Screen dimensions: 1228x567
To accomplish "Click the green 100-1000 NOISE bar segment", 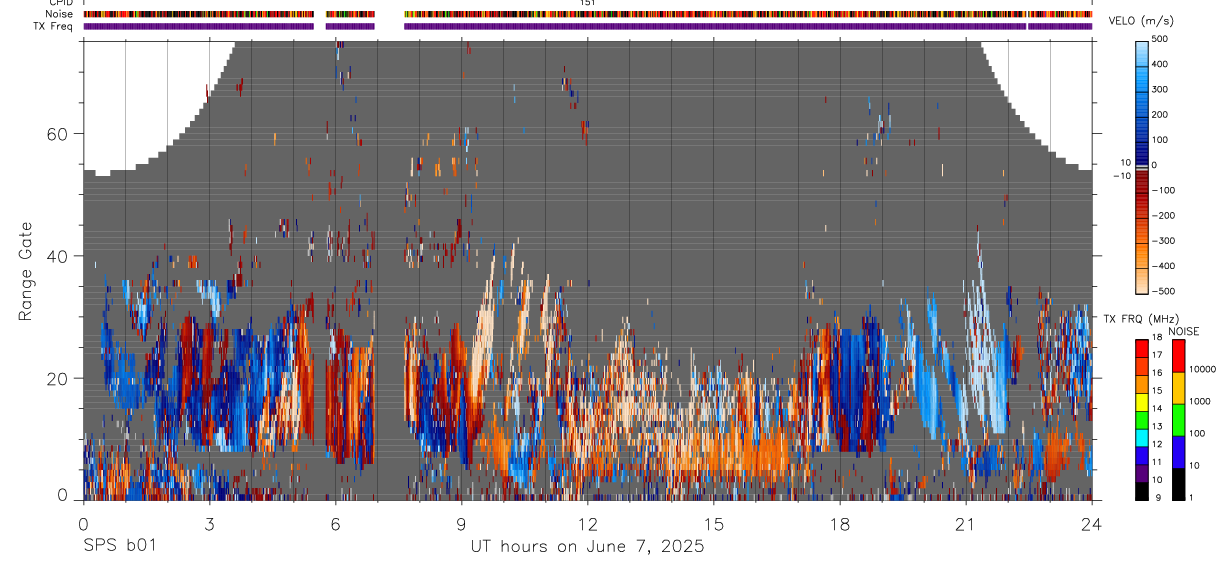I will [x=1178, y=420].
